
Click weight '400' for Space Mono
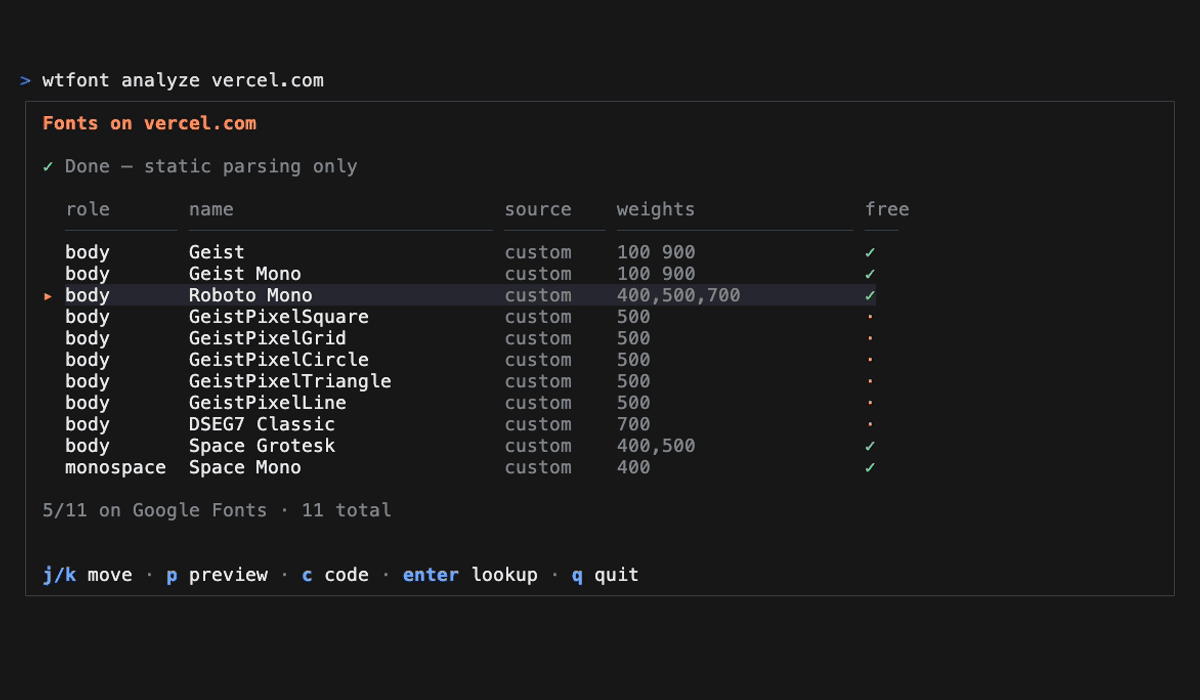click(x=633, y=467)
